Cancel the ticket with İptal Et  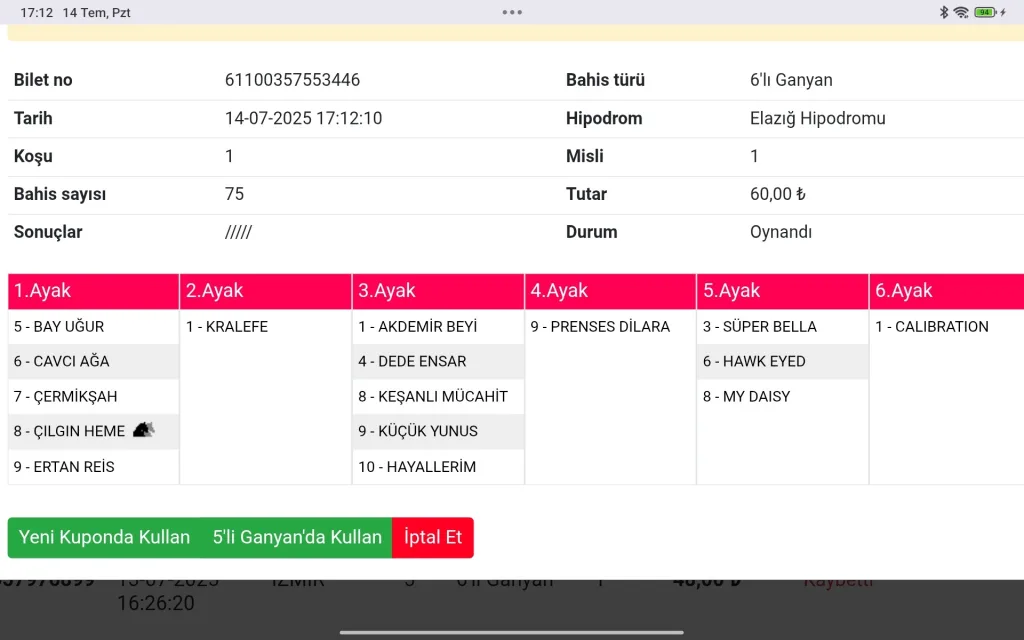point(433,537)
